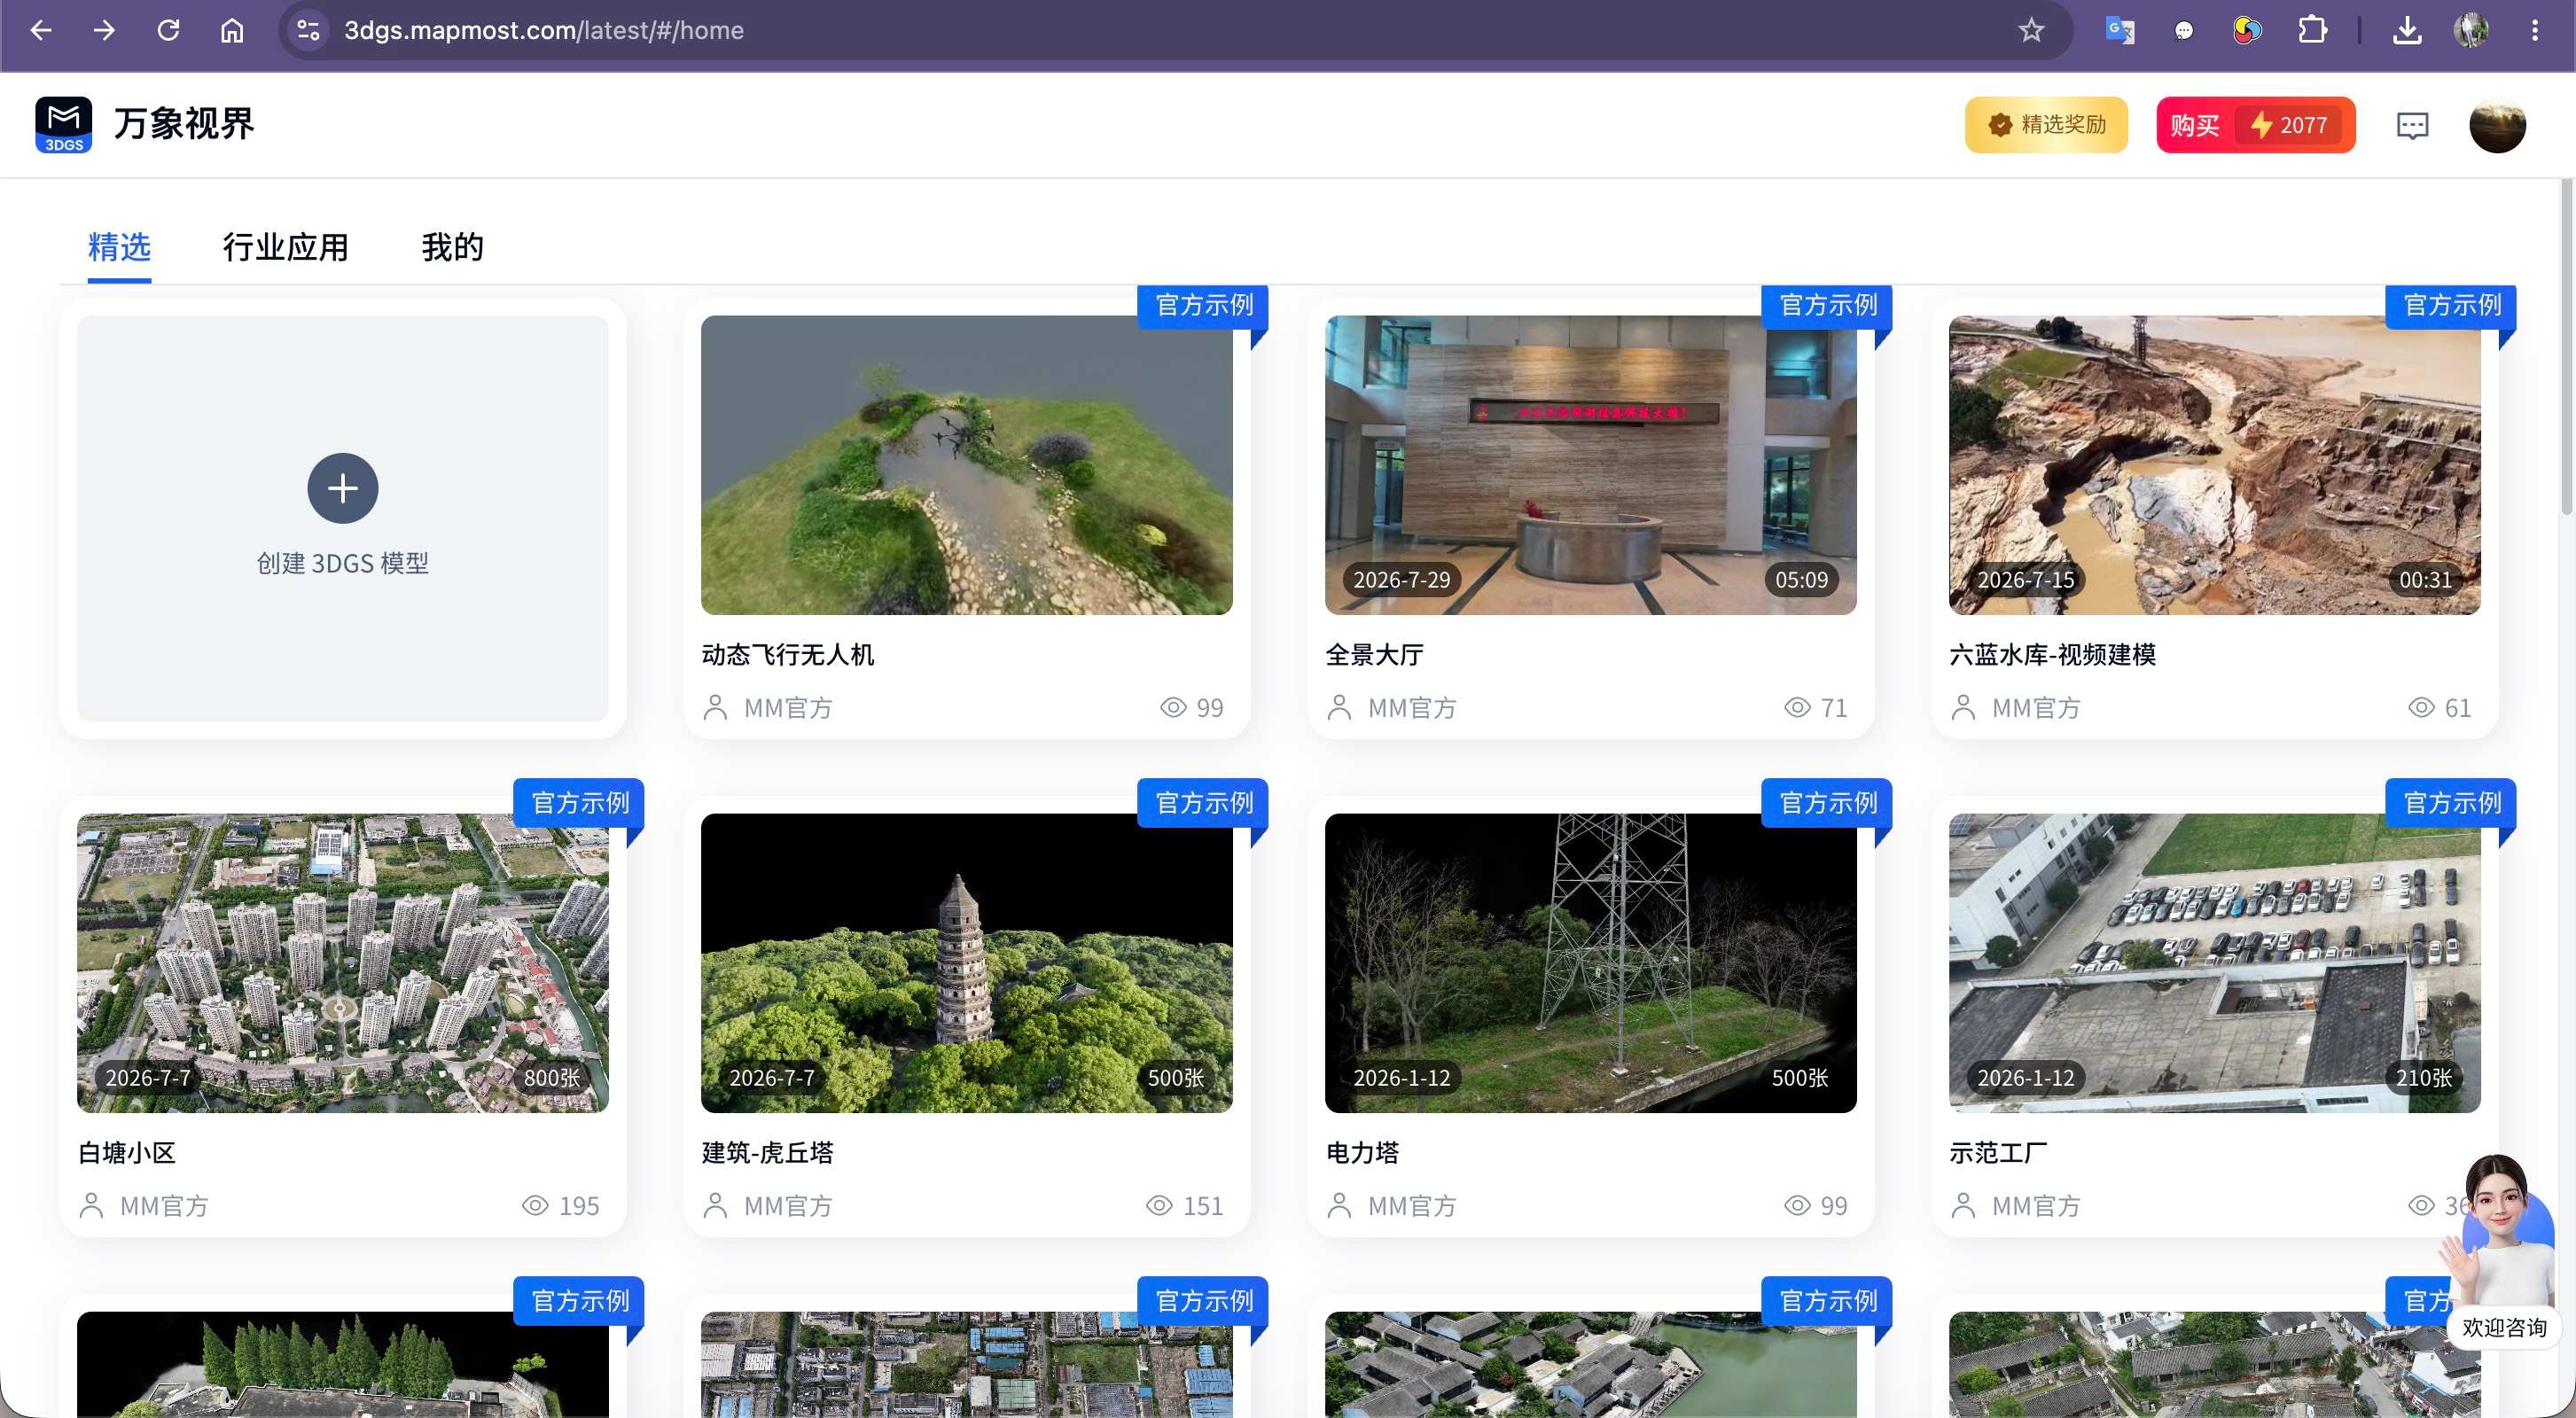This screenshot has width=2576, height=1418.
Task: Open the Google Translate extension
Action: 2119,30
